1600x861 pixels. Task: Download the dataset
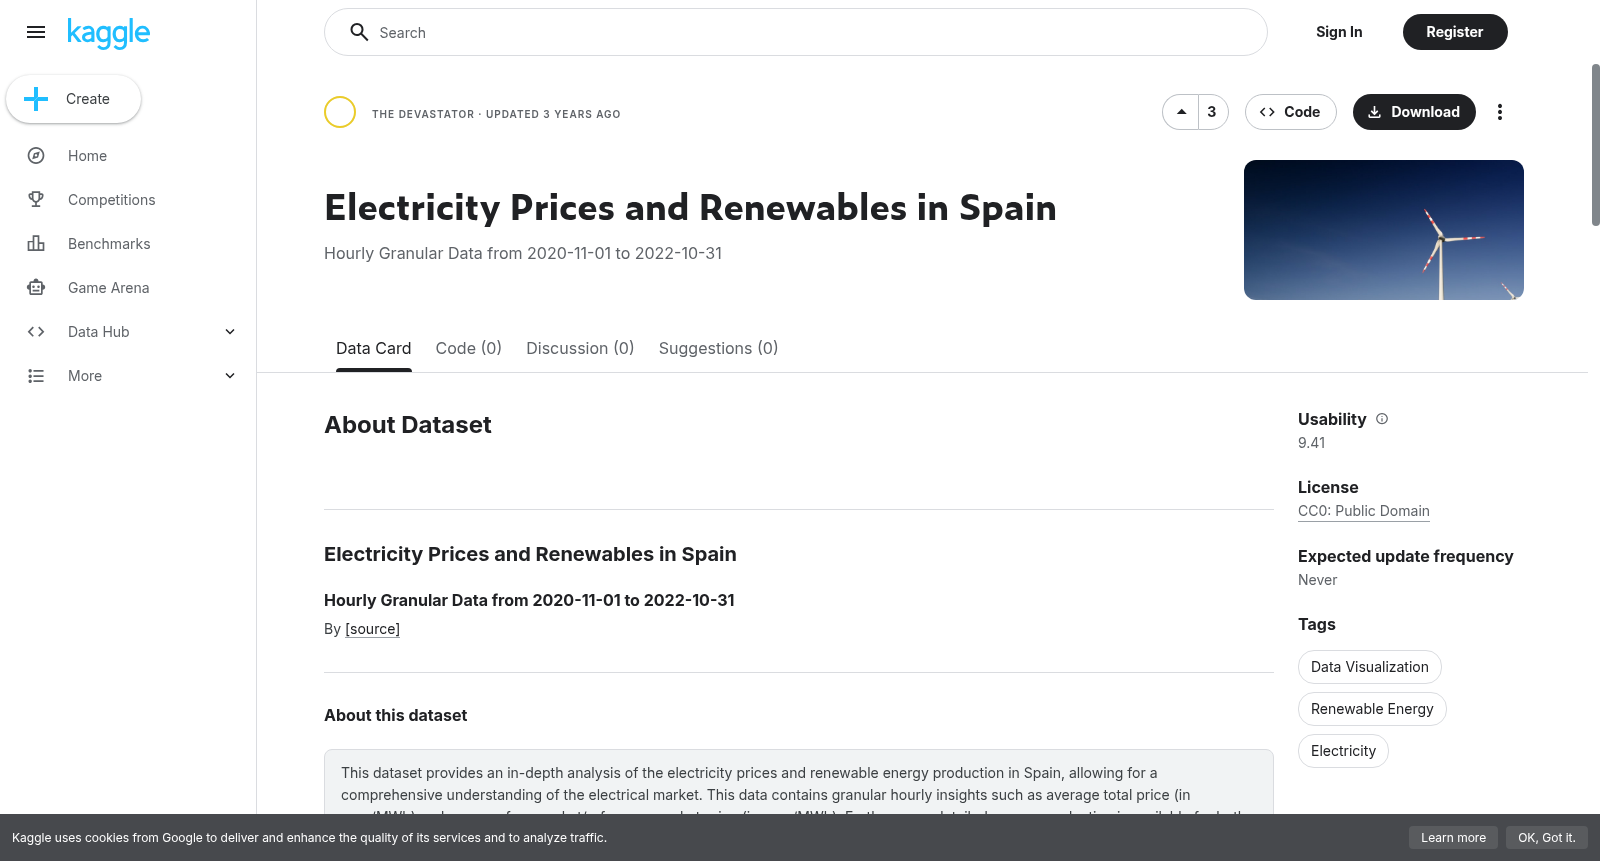tap(1414, 112)
